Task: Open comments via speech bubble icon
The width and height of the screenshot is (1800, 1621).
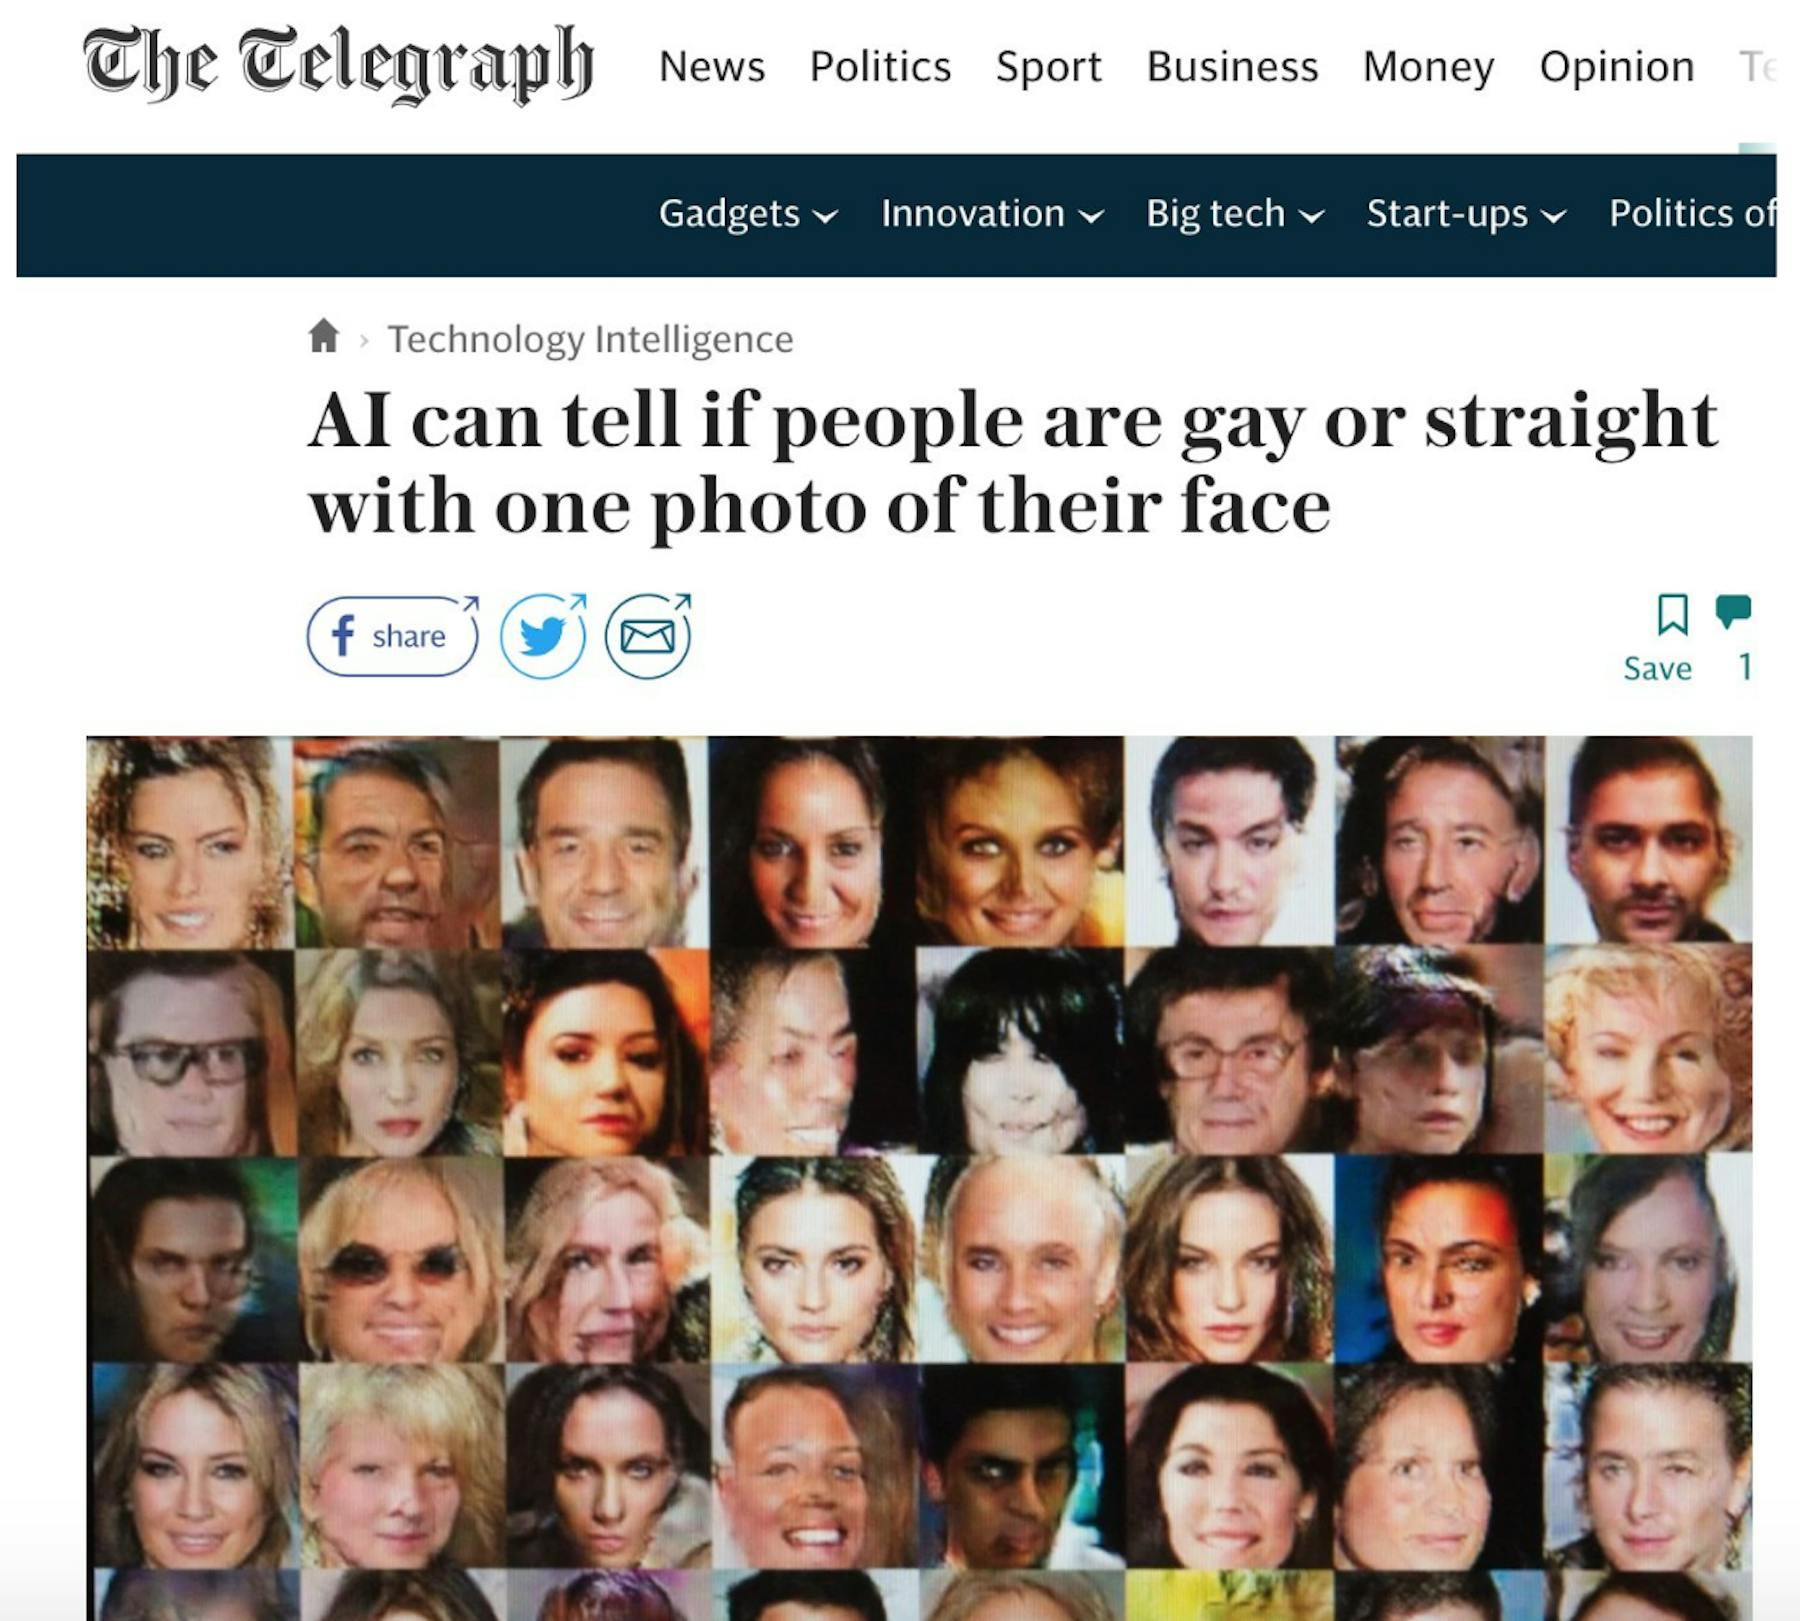Action: point(1733,611)
